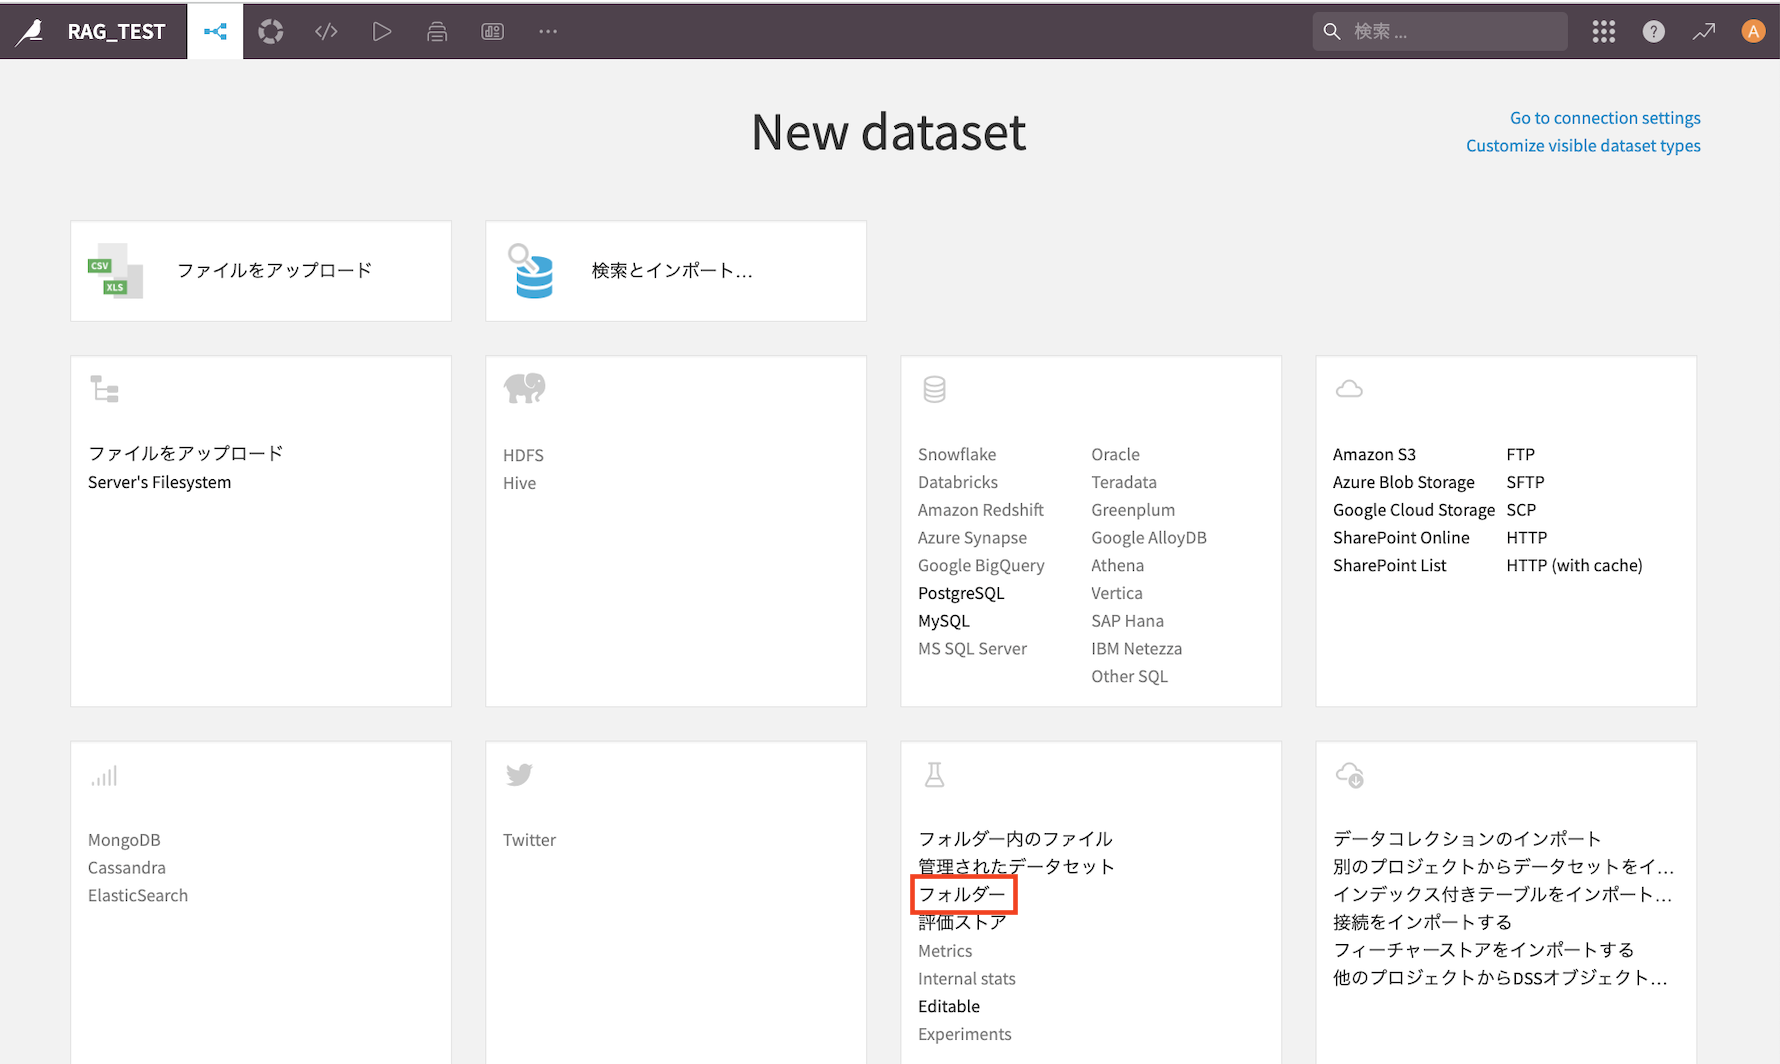Image resolution: width=1780 pixels, height=1064 pixels.
Task: Click the Dataiku bird logo
Action: [30, 32]
